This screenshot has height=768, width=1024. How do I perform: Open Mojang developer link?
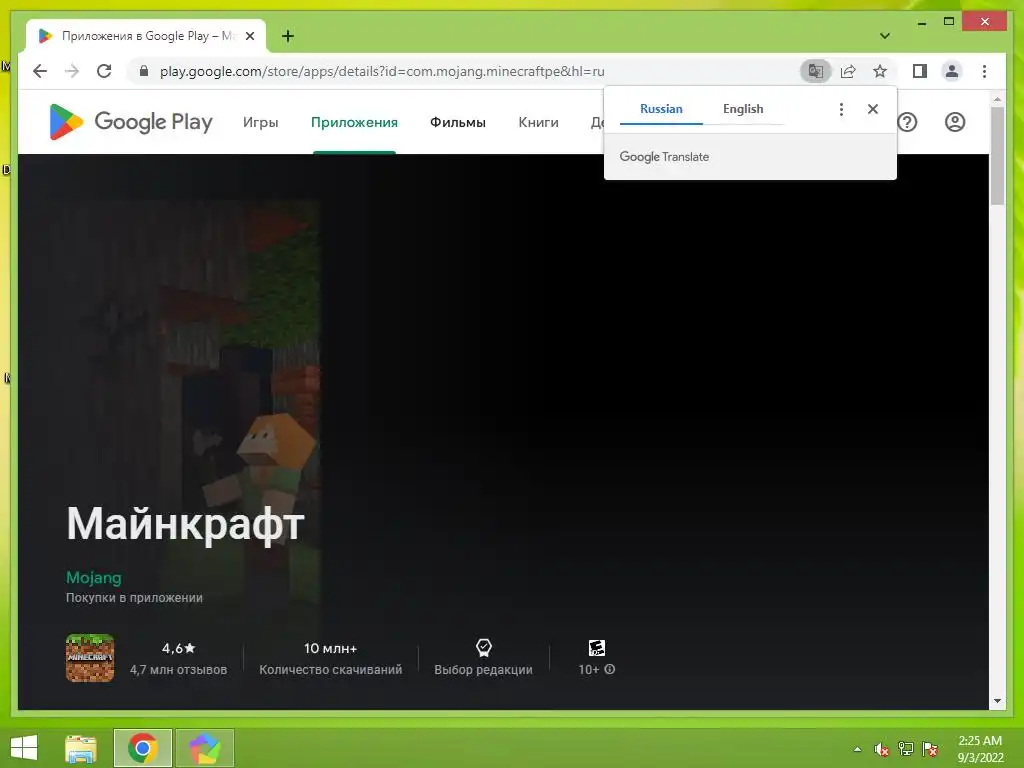(x=93, y=577)
